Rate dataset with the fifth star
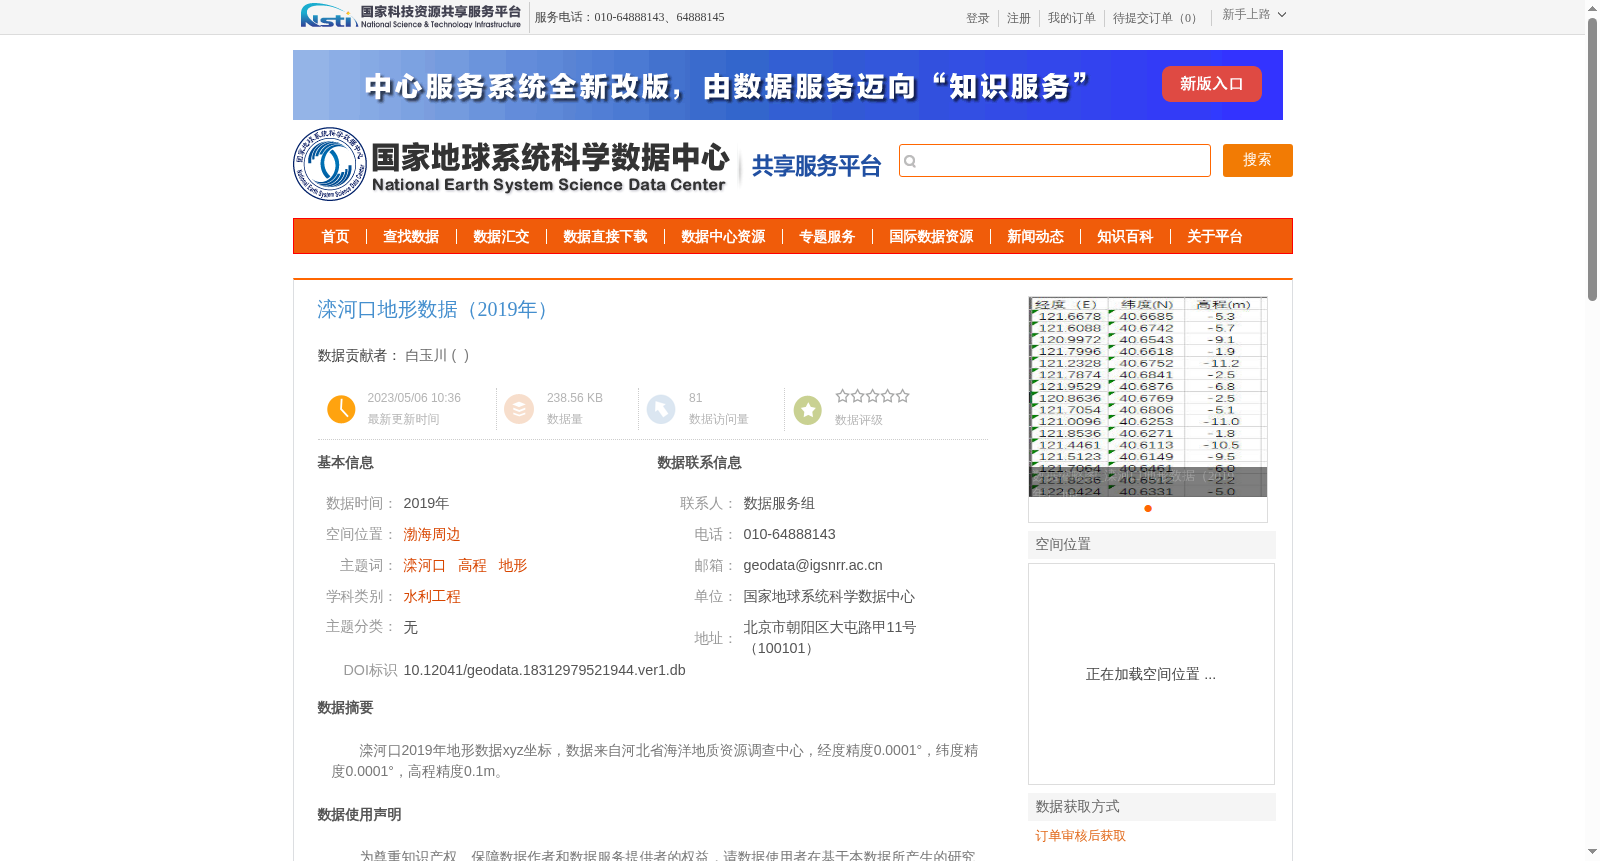 pos(903,396)
